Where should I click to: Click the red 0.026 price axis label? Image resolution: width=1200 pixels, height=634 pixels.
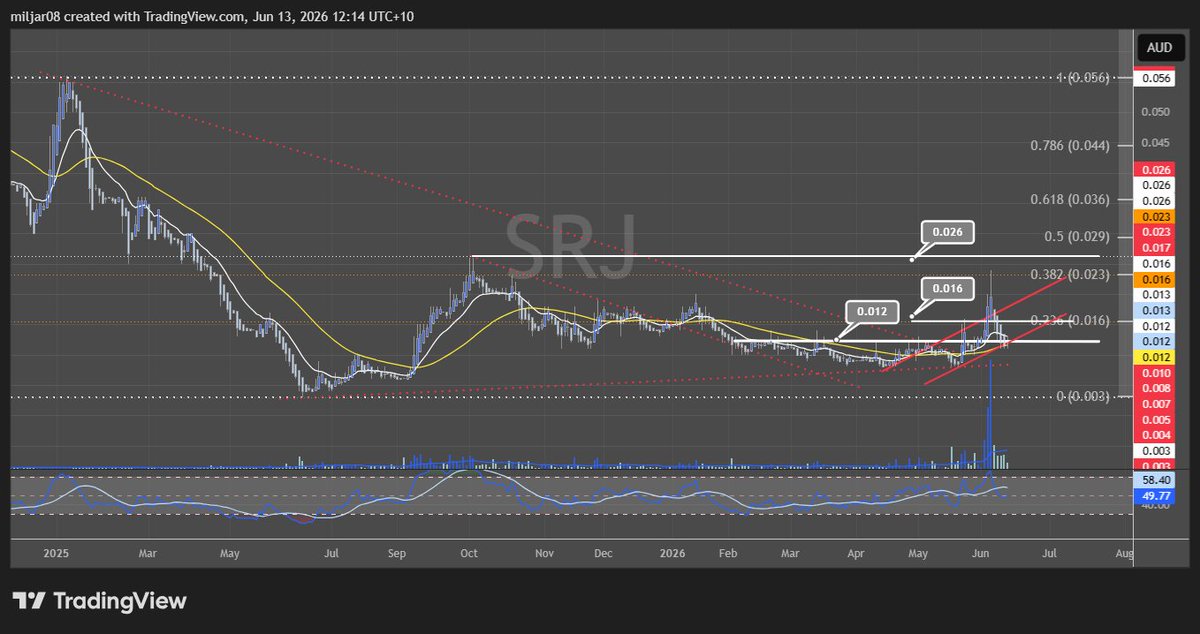(x=1156, y=171)
